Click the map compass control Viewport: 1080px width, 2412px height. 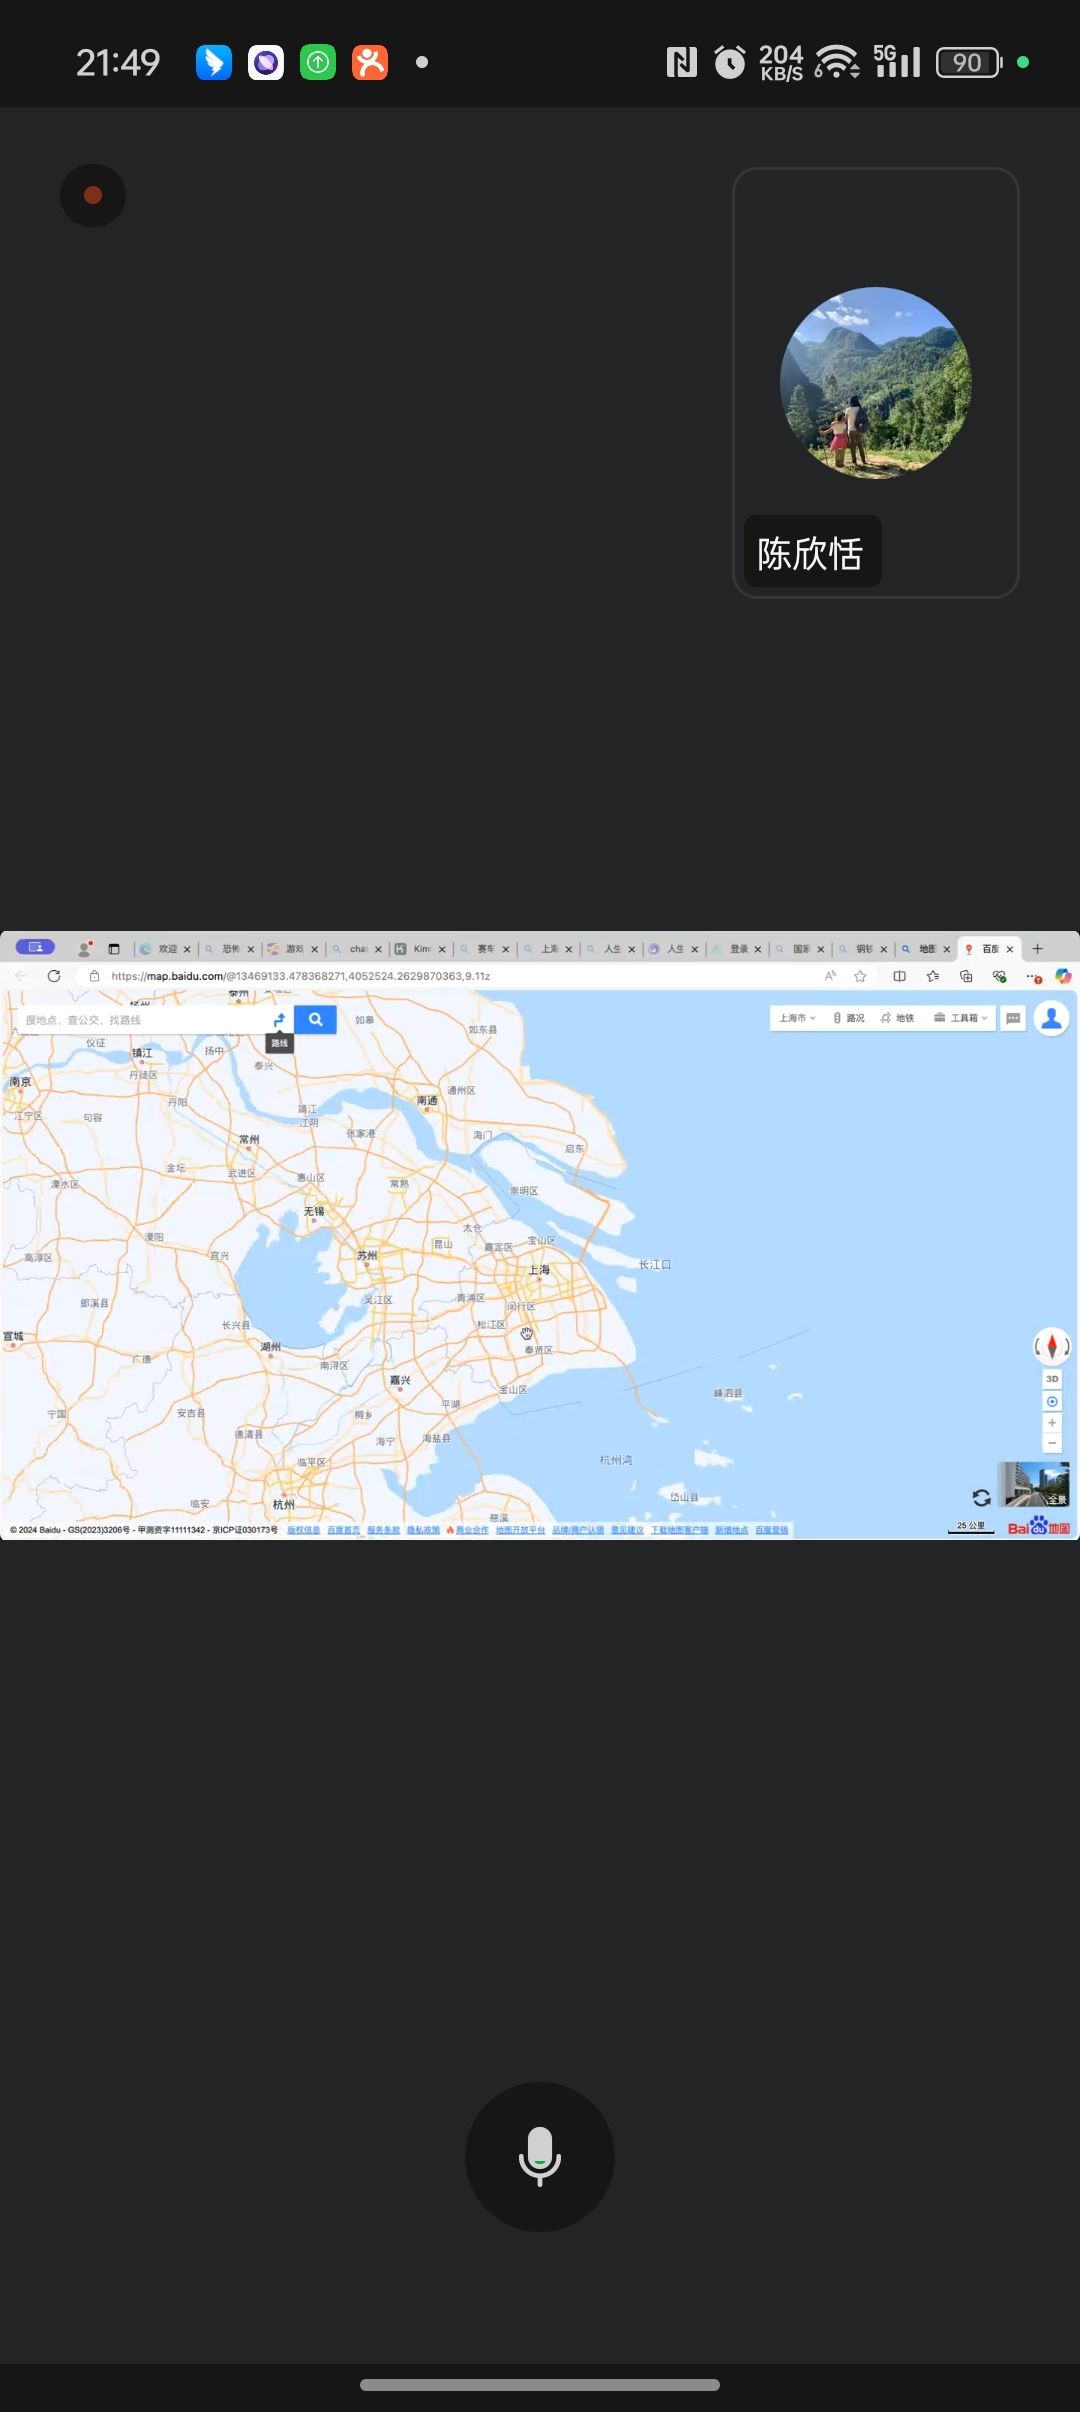tap(1051, 1346)
